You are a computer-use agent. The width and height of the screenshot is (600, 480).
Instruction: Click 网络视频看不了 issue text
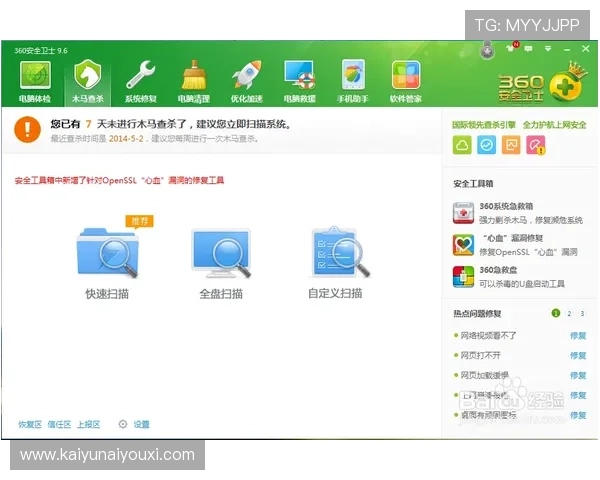pos(488,336)
